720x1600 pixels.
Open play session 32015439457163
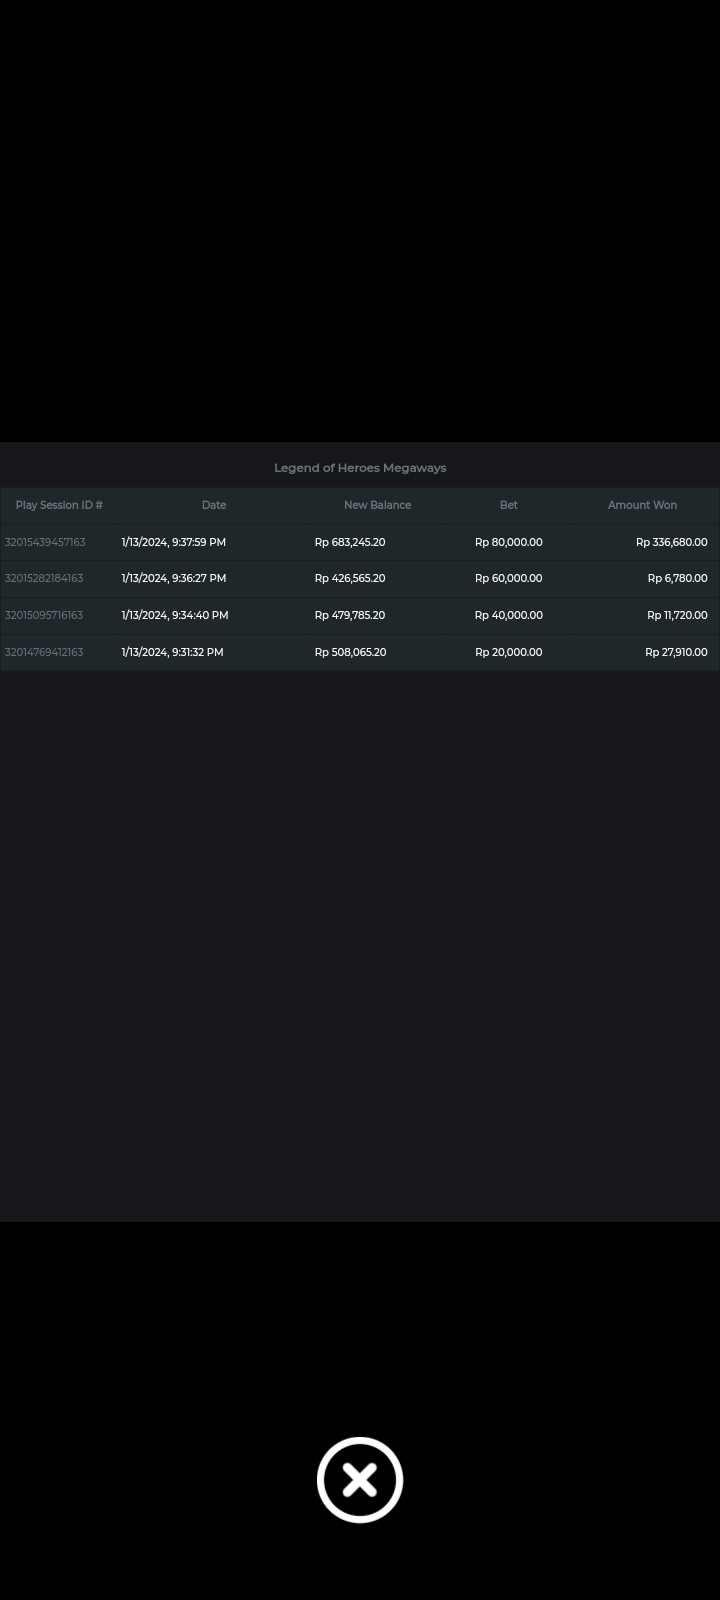[x=45, y=542]
